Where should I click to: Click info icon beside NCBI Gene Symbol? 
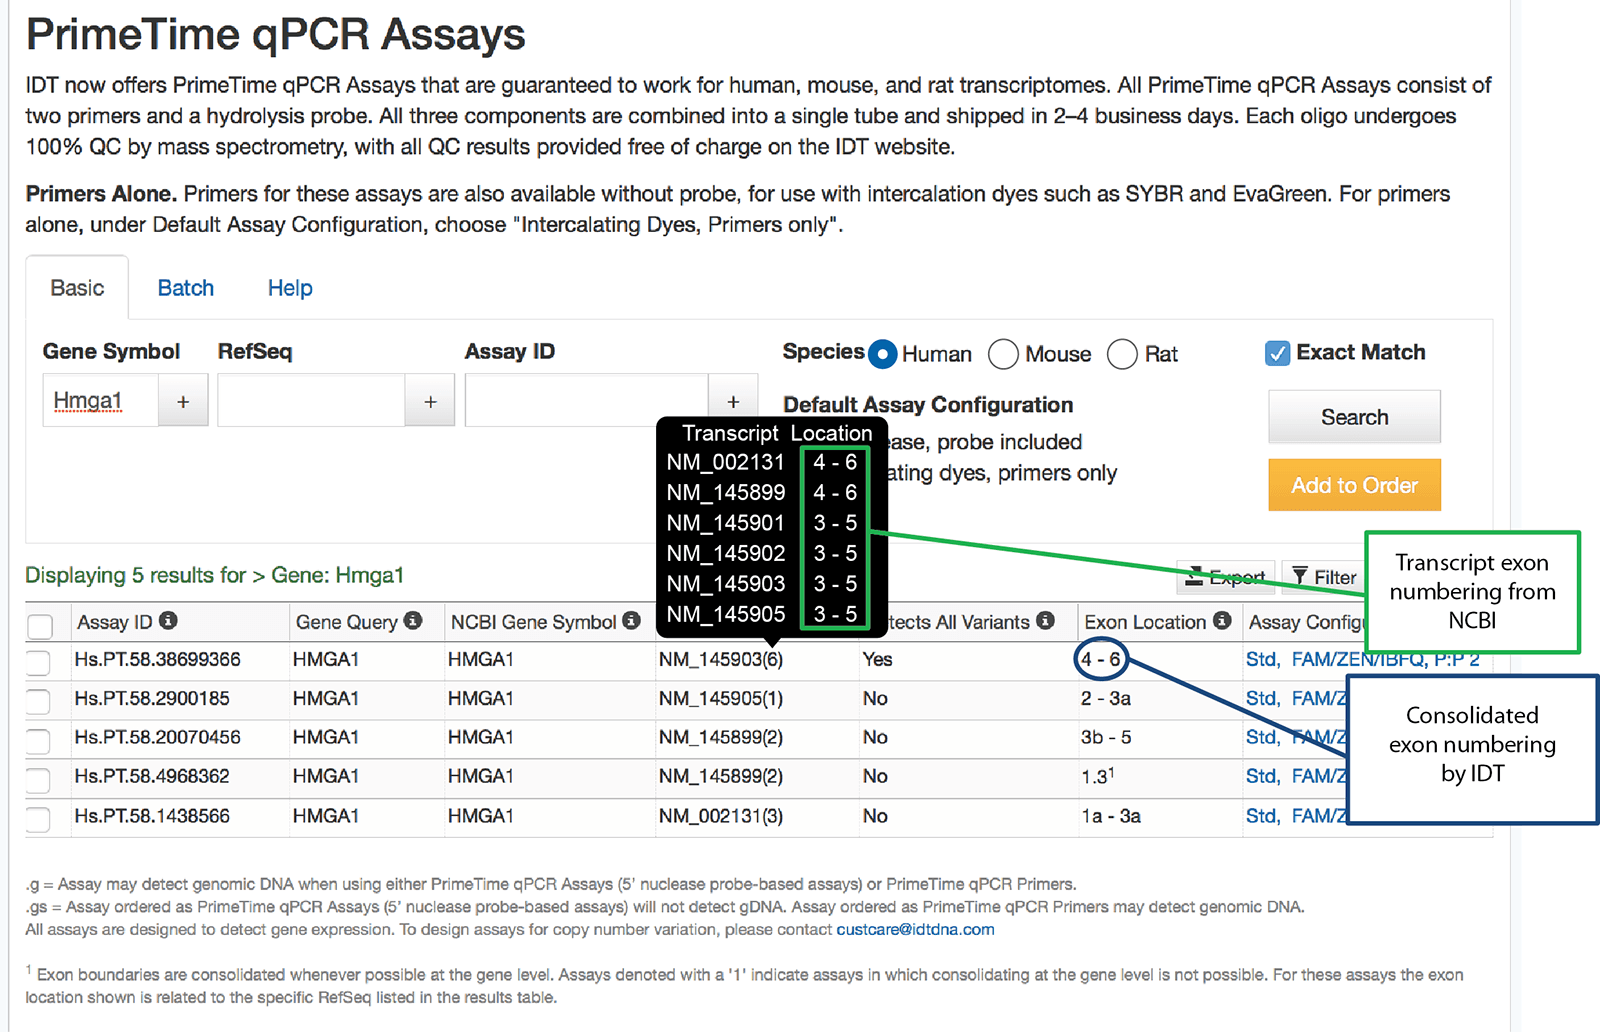[631, 621]
